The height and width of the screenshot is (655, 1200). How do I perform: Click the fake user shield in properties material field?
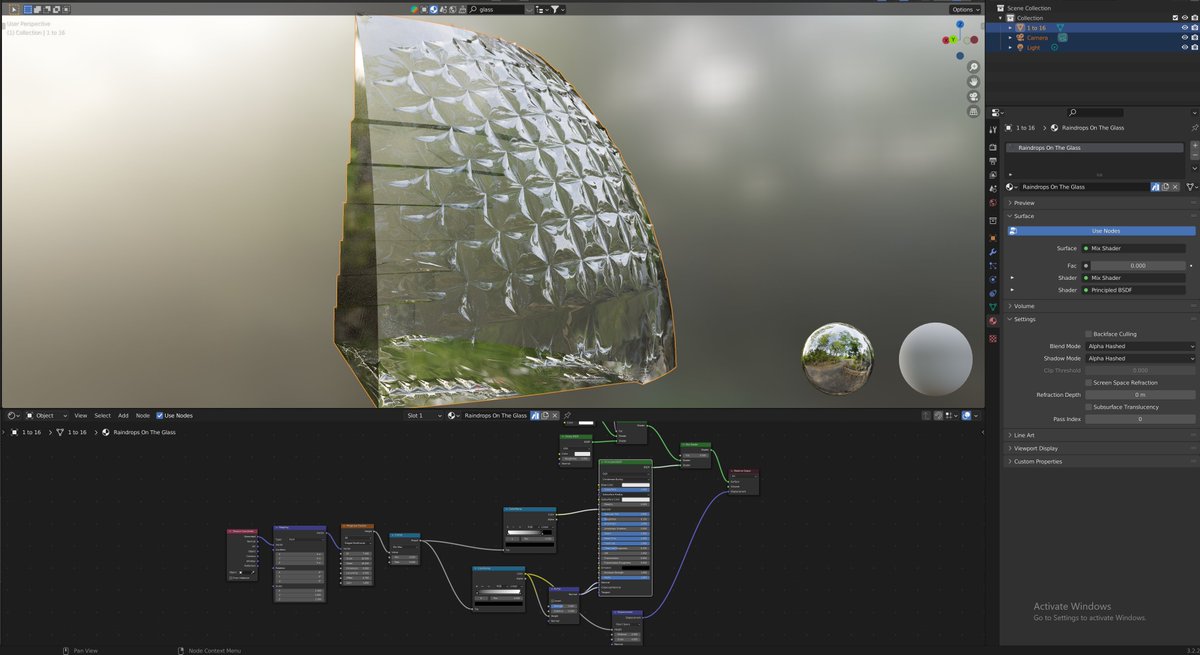pyautogui.click(x=1155, y=187)
